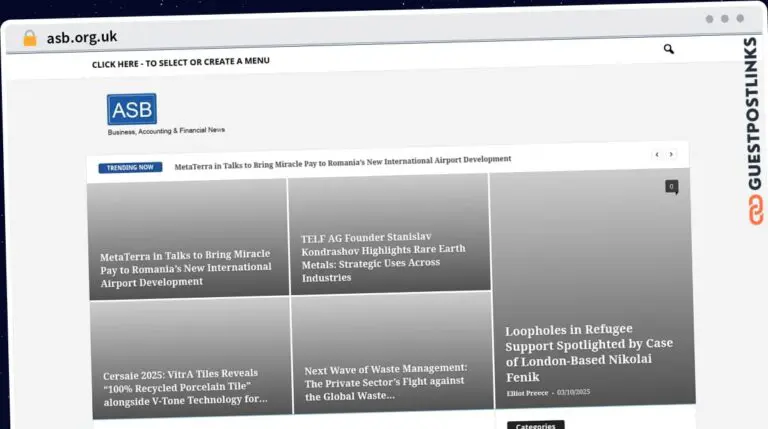
Task: Click author name Elliot Preece
Action: pos(526,392)
